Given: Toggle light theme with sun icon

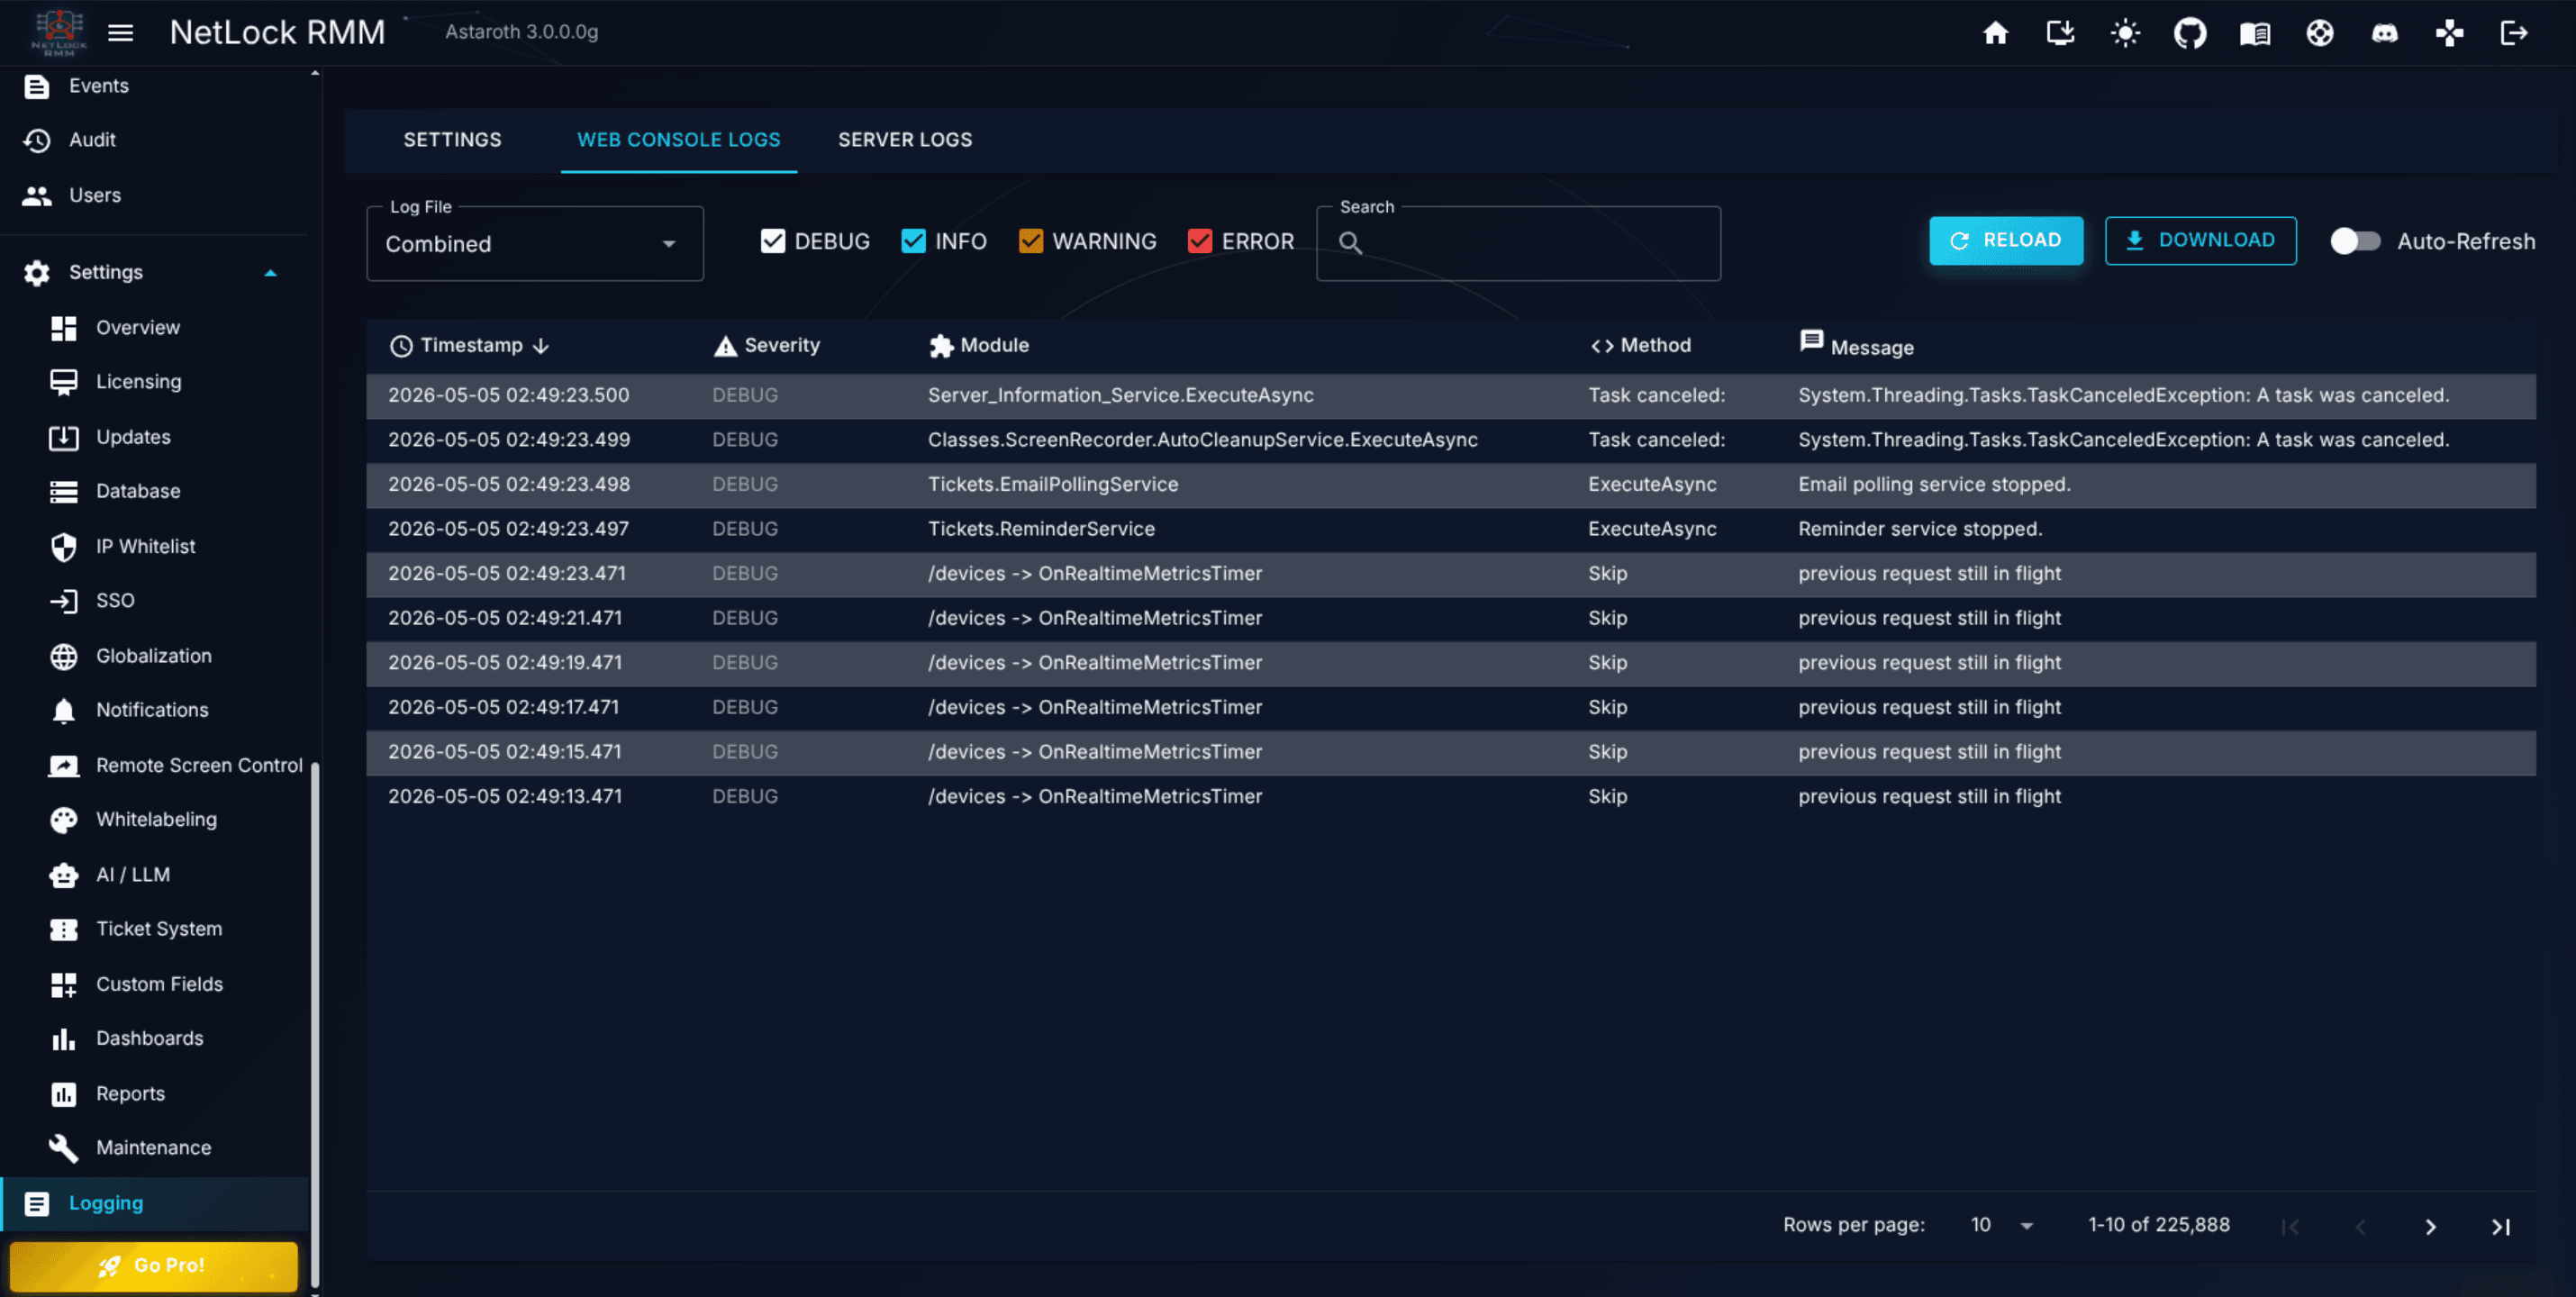Looking at the screenshot, I should (x=2125, y=33).
